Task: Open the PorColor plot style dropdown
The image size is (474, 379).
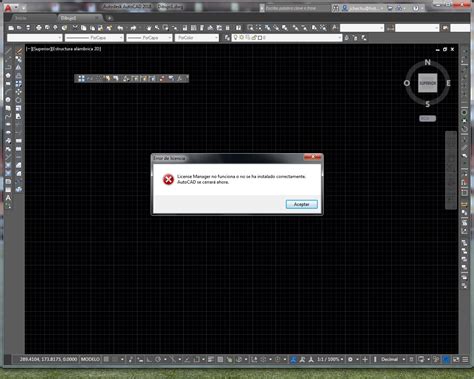Action: pos(197,38)
